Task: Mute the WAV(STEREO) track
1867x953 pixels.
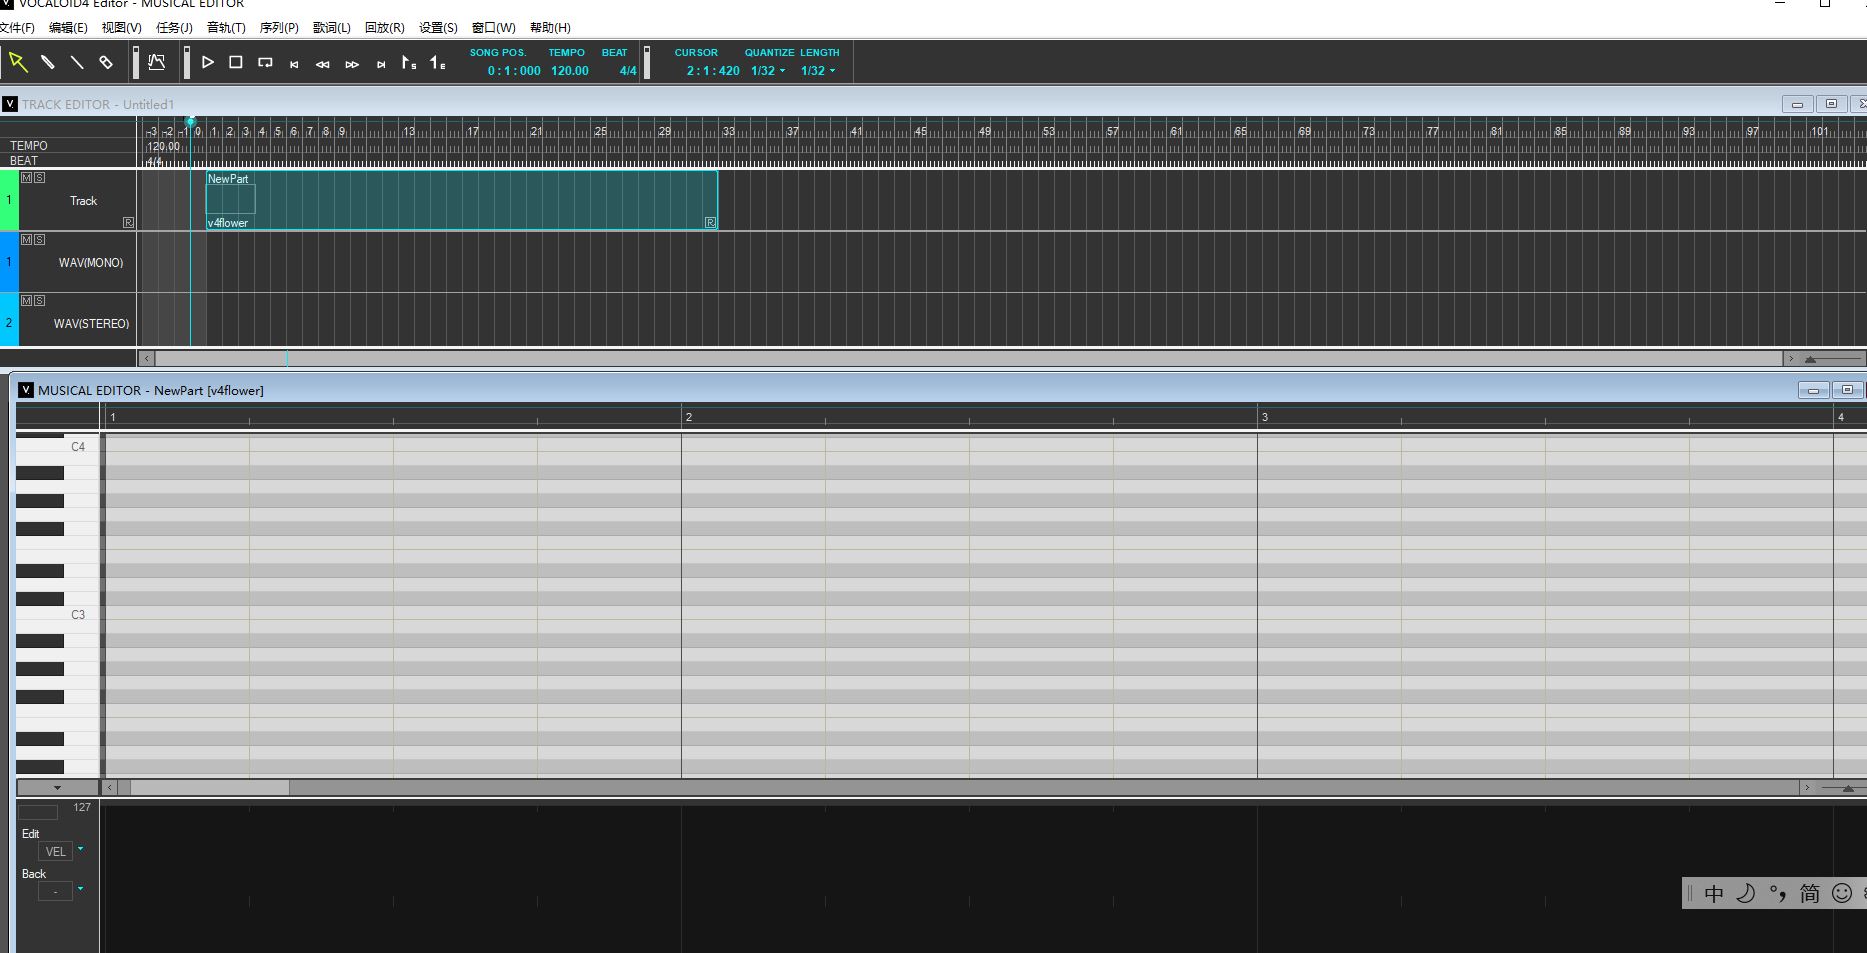Action: [26, 301]
